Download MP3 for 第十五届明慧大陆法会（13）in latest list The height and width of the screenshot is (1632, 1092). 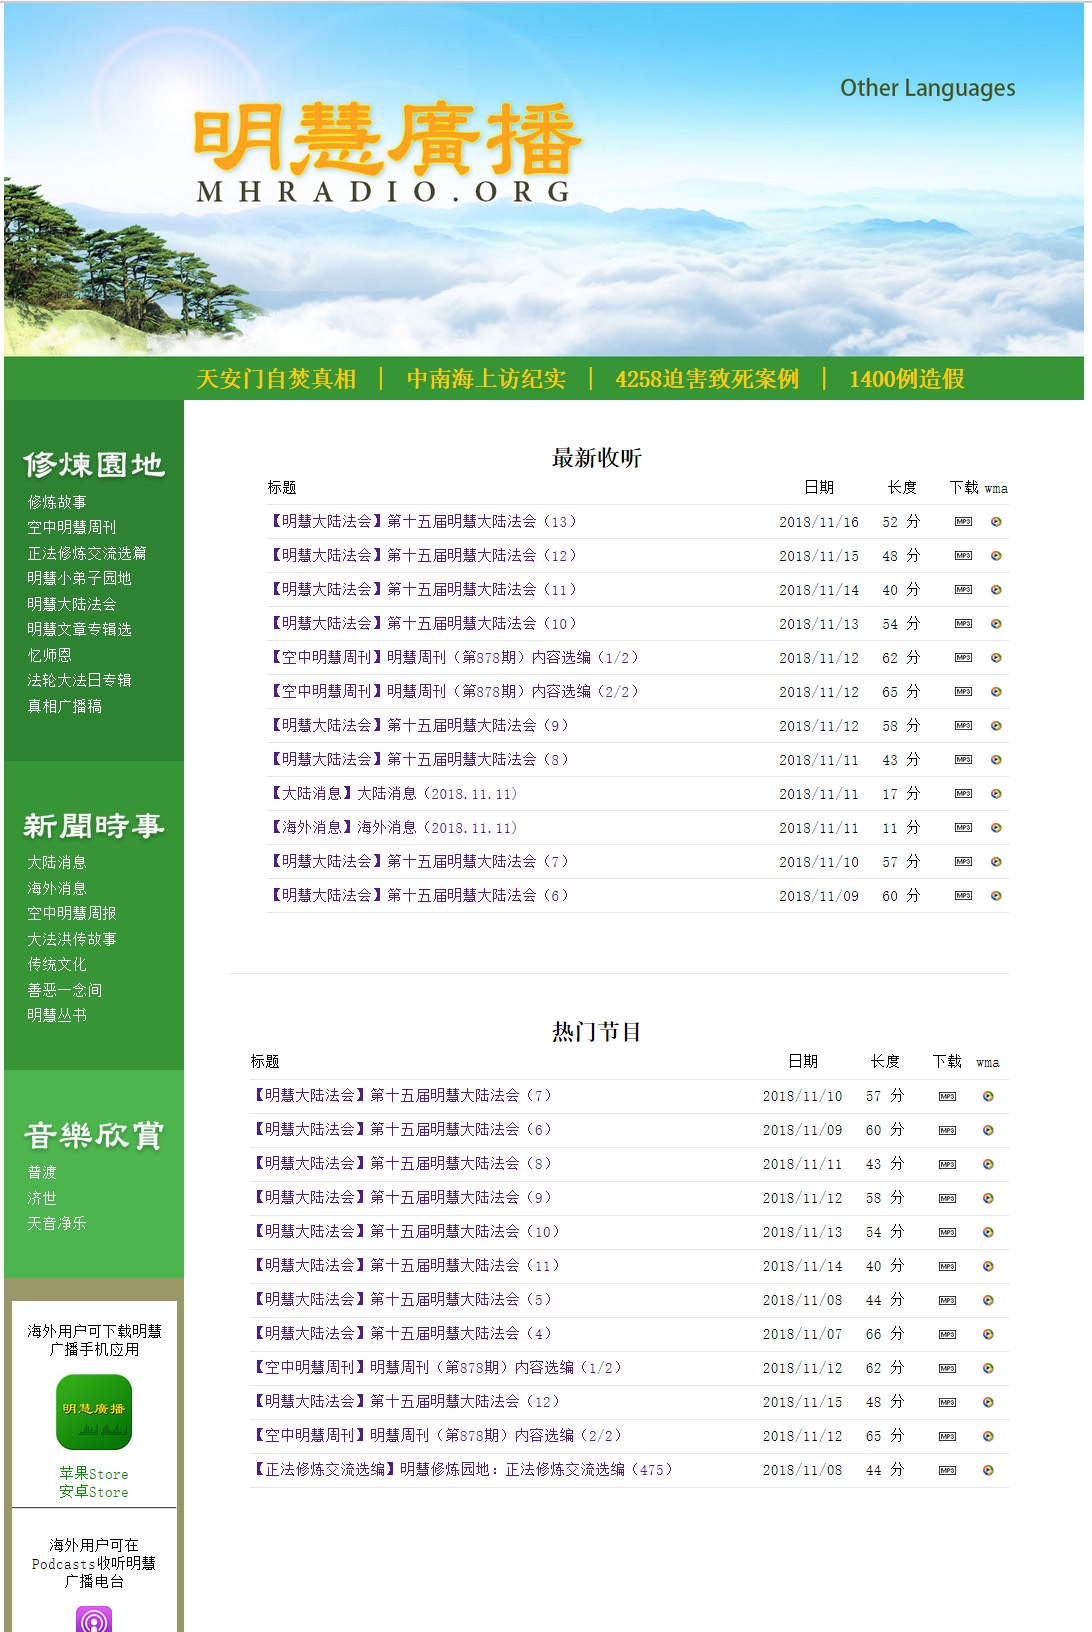click(963, 522)
